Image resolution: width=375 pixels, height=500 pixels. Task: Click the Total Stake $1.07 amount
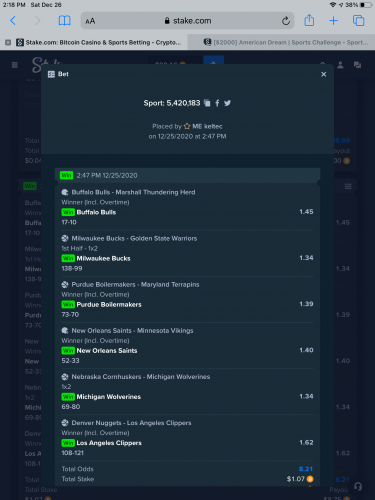(x=296, y=479)
